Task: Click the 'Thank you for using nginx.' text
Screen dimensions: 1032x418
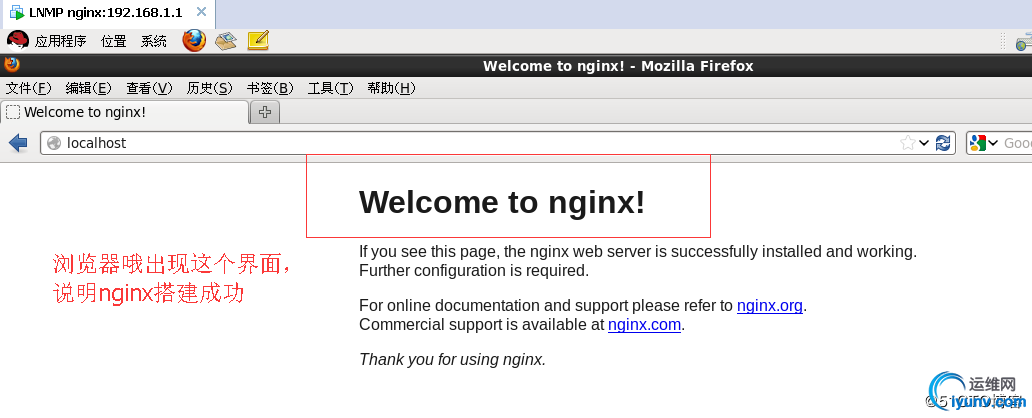Action: (453, 359)
